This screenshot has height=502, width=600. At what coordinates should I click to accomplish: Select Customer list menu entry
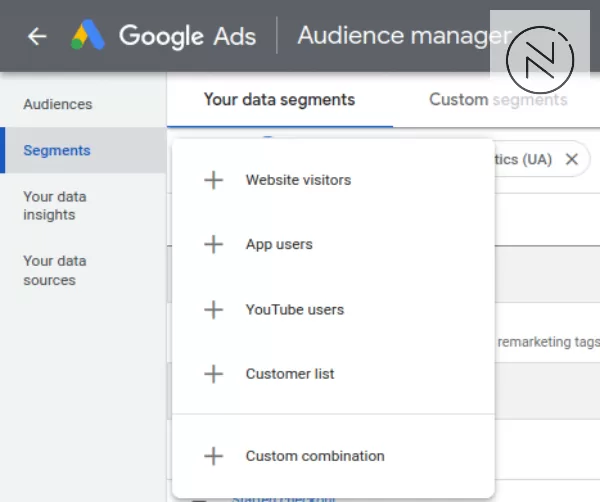point(290,374)
